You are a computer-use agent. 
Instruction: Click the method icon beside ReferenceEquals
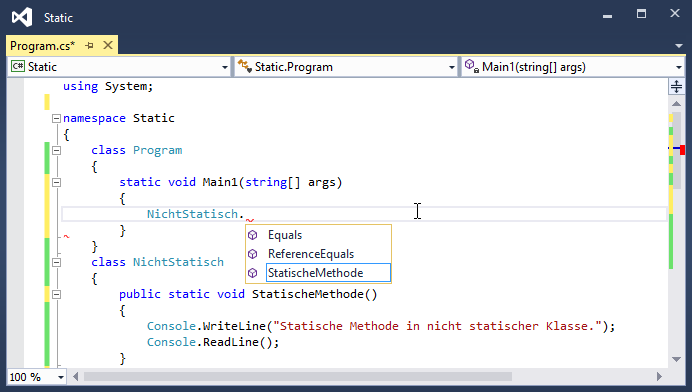(x=252, y=254)
